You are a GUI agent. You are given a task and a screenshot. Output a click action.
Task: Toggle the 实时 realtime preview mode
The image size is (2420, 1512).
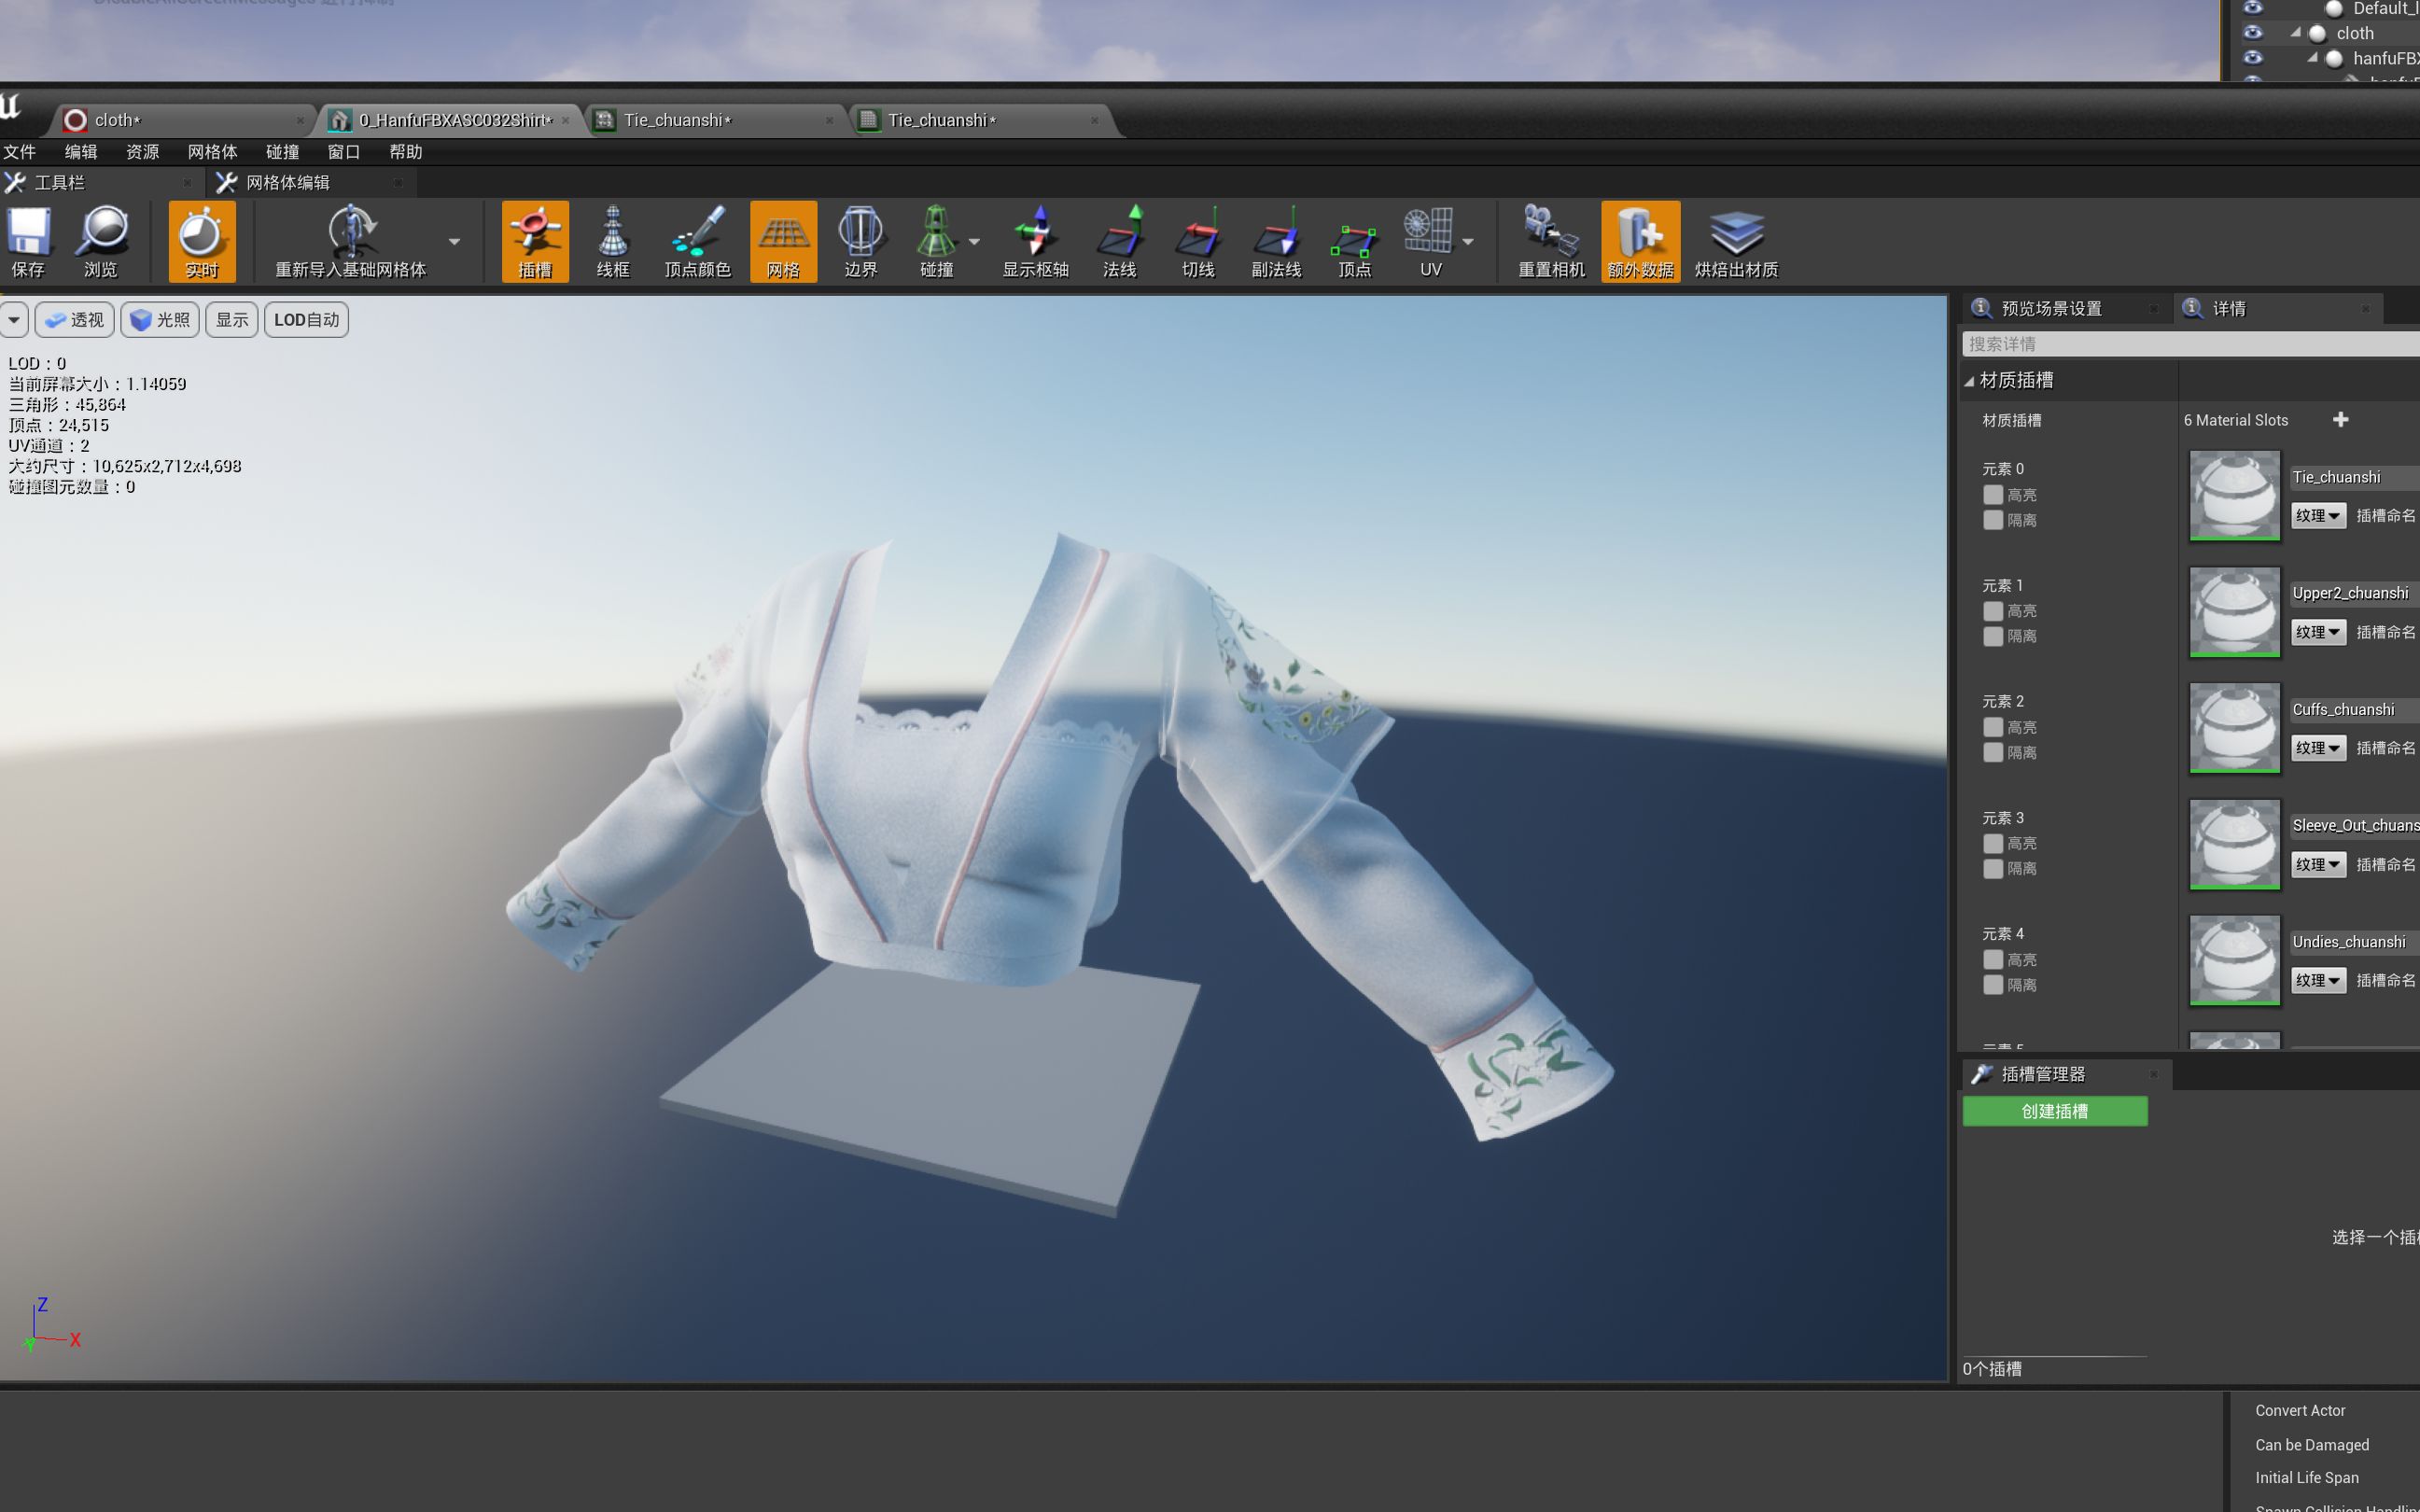(x=201, y=240)
